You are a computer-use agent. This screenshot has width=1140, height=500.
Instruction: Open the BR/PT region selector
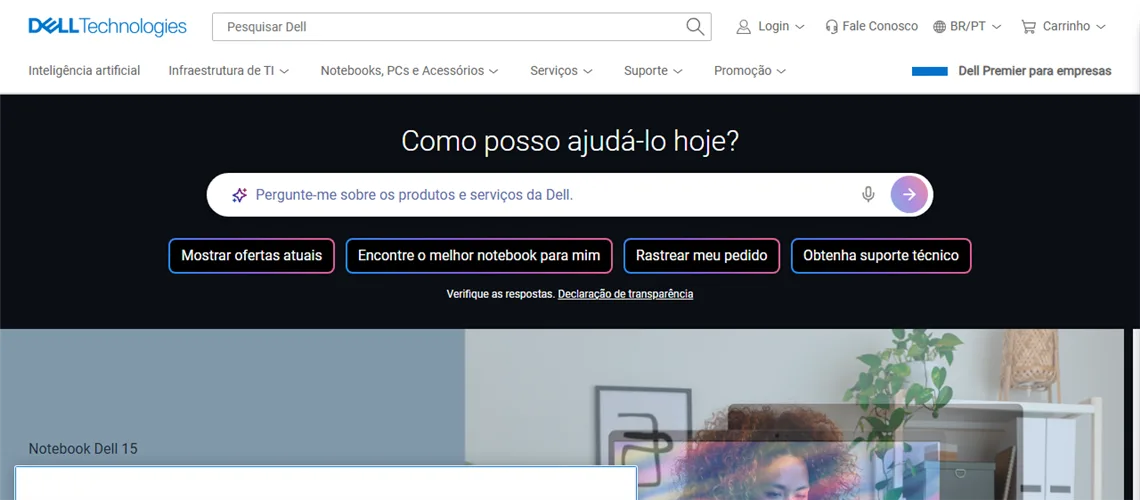pos(967,27)
